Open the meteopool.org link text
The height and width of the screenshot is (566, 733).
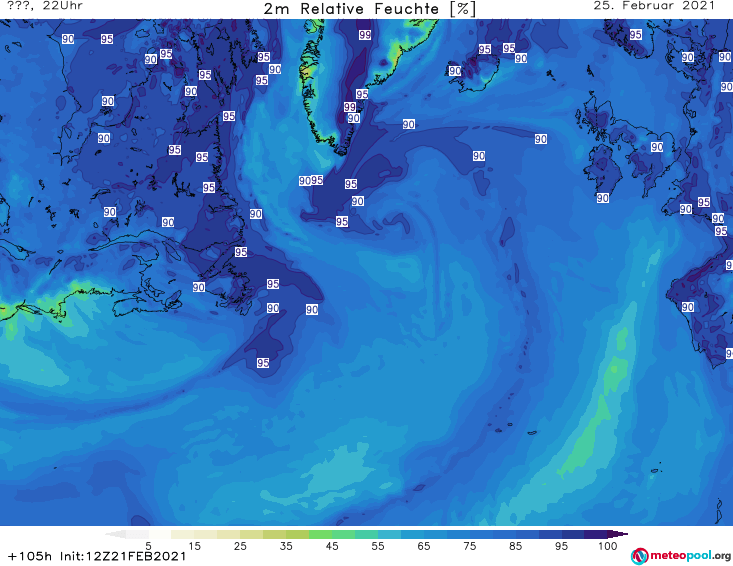[x=691, y=555]
